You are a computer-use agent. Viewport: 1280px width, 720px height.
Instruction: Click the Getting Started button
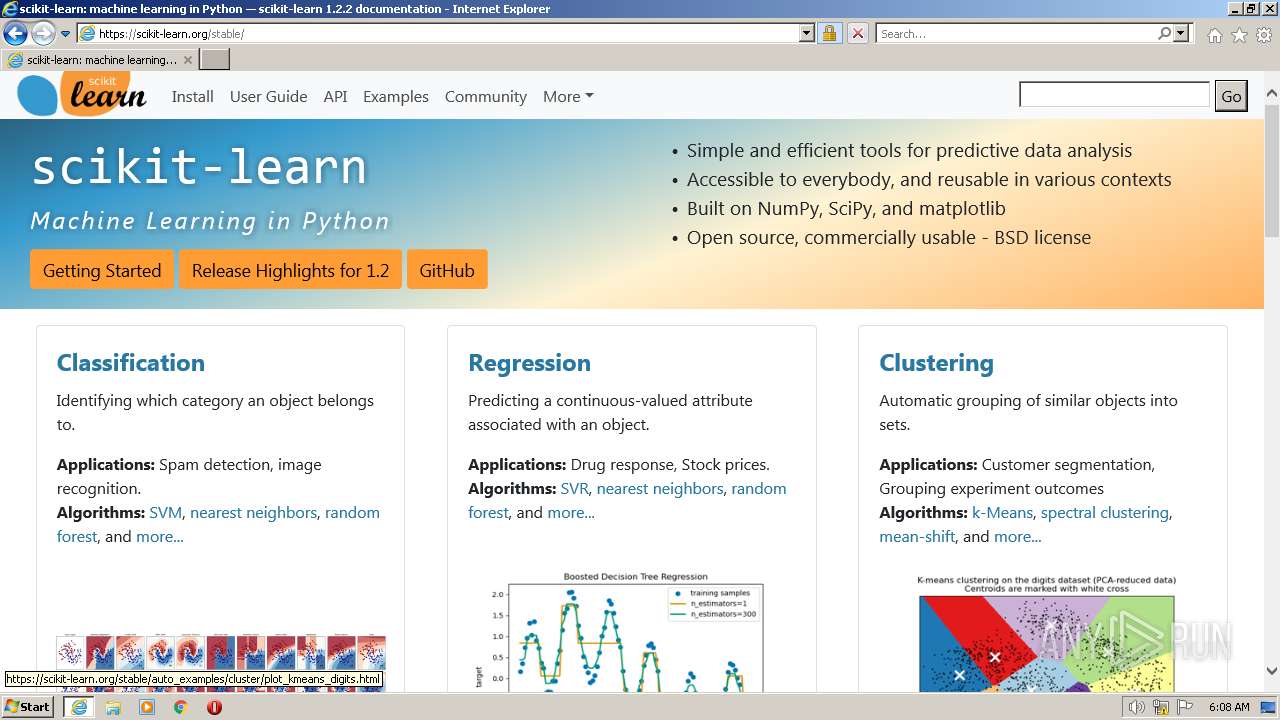click(102, 270)
